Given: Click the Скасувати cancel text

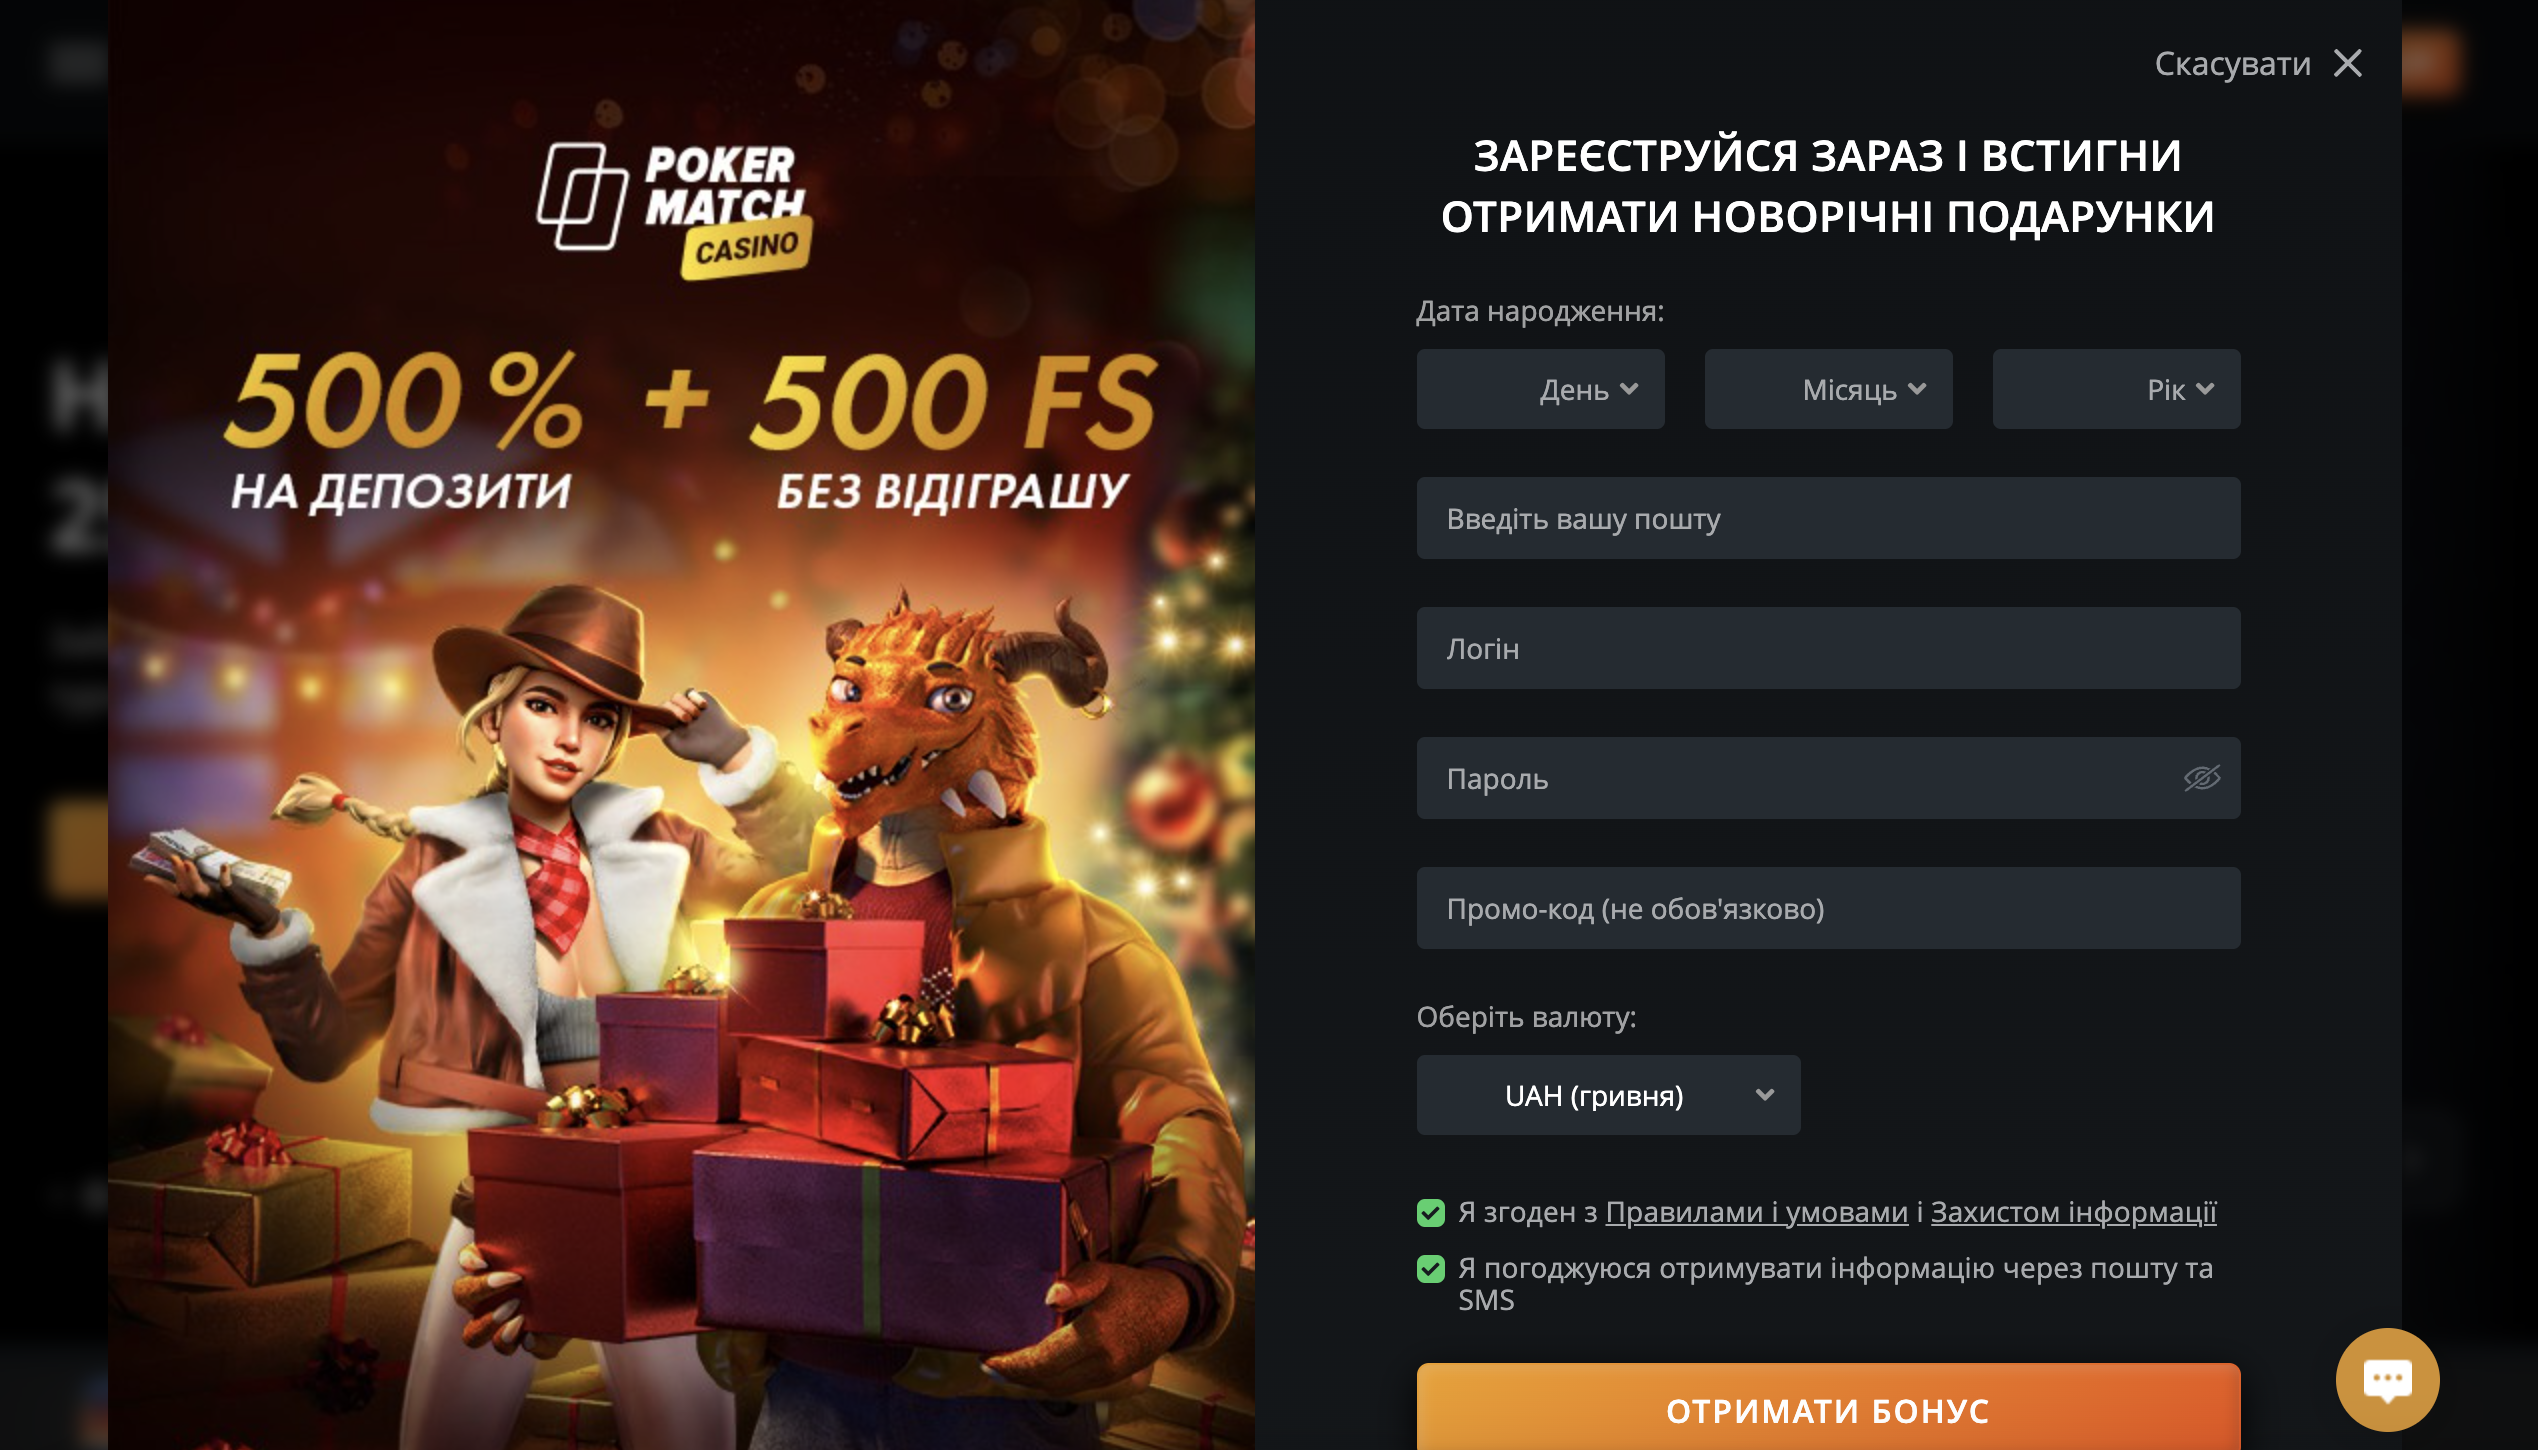Looking at the screenshot, I should click(x=2232, y=64).
